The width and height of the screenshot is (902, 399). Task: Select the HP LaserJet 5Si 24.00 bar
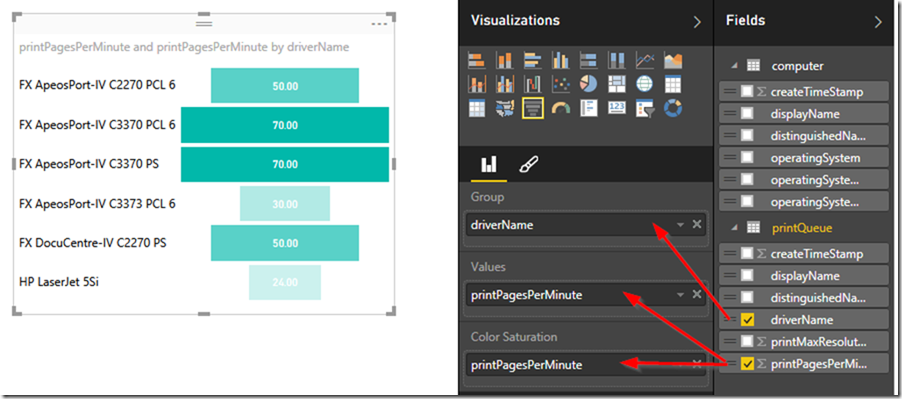(x=285, y=282)
